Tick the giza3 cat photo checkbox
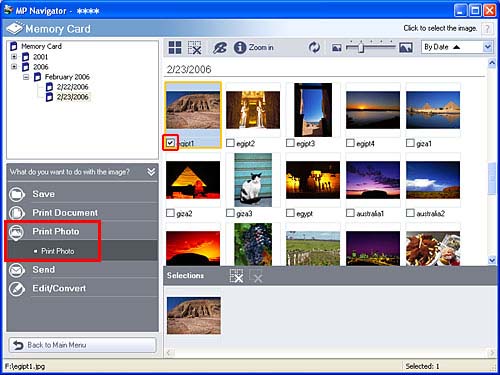500x375 pixels. pos(230,213)
